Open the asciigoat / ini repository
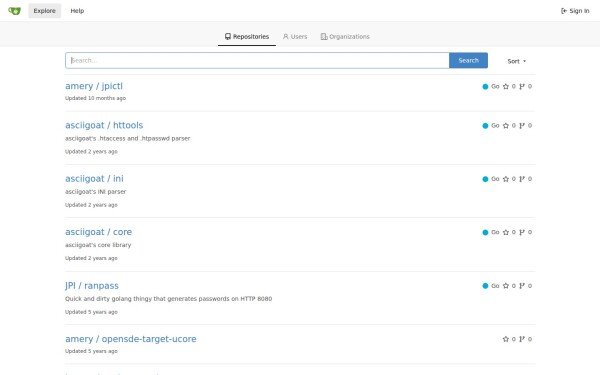This screenshot has width=600, height=375. click(94, 179)
